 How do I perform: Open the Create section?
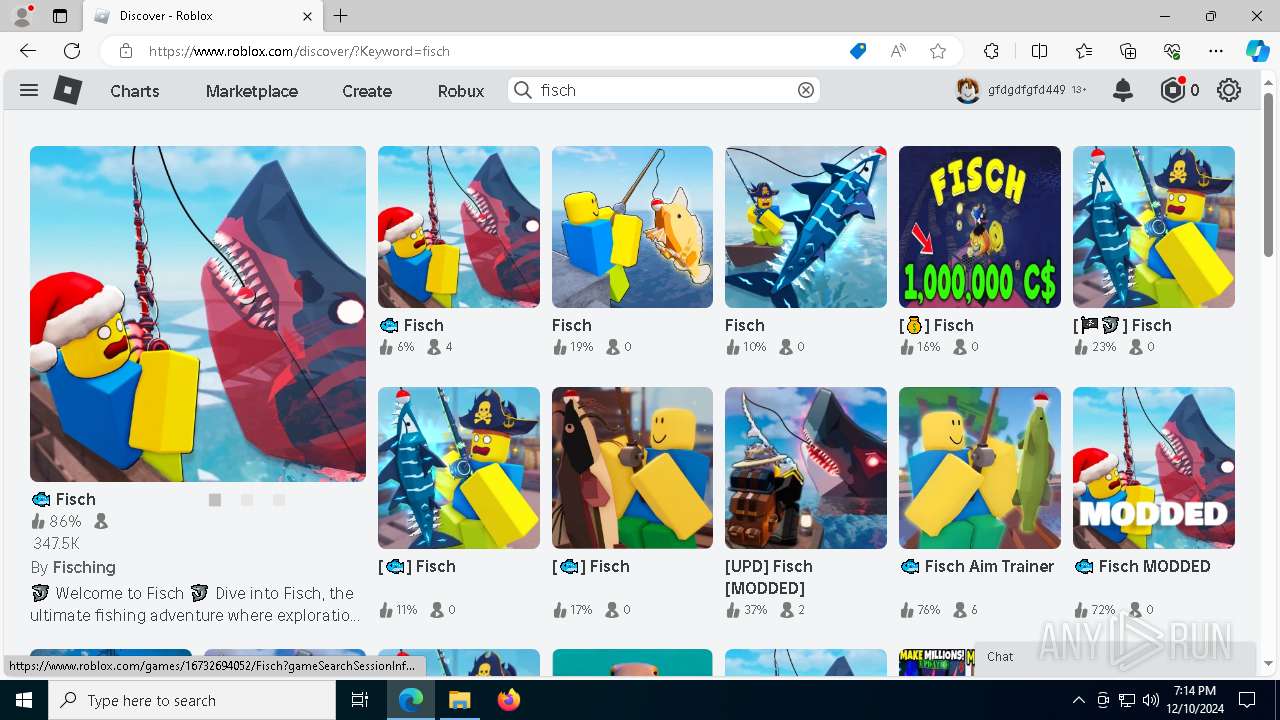coord(367,91)
